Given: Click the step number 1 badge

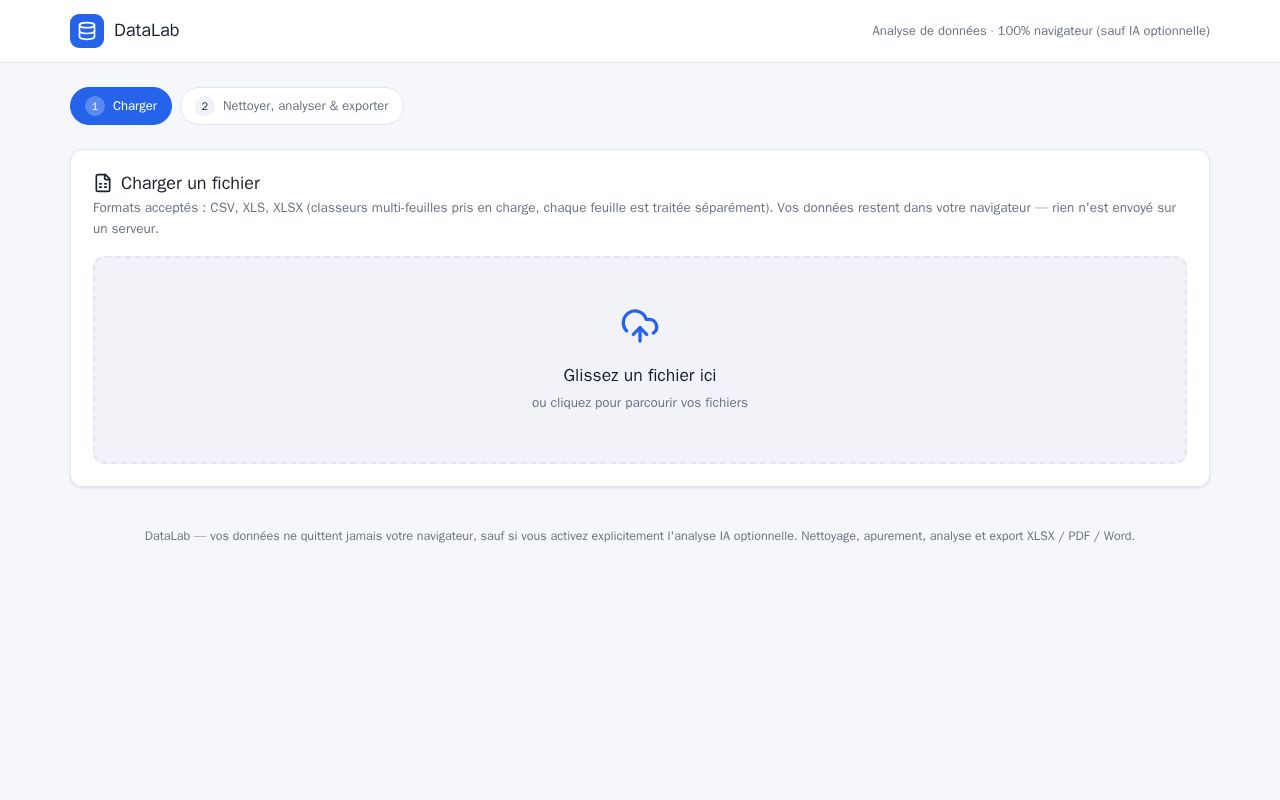Looking at the screenshot, I should coord(95,106).
